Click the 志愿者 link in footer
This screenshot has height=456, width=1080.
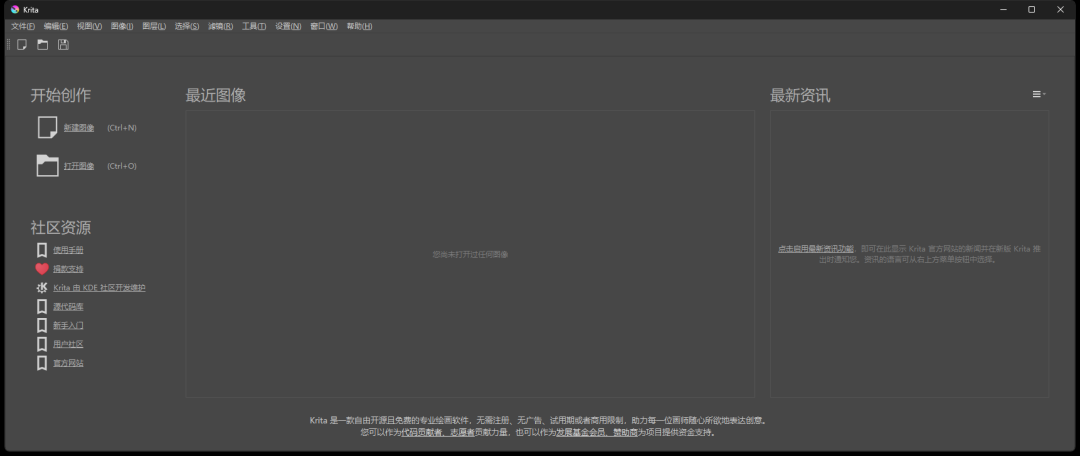coord(463,433)
